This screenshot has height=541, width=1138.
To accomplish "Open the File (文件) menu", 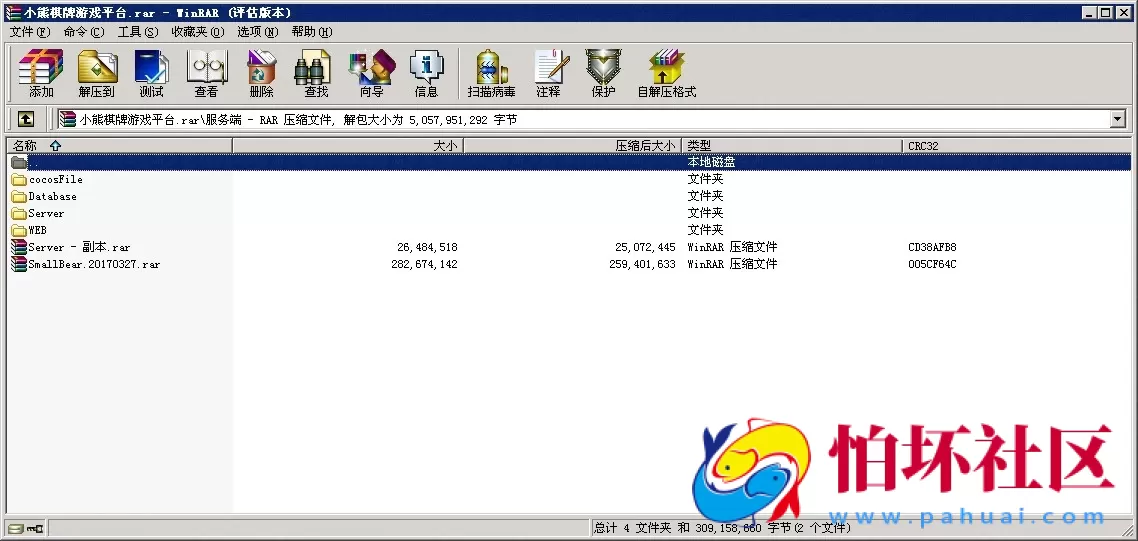I will pos(30,32).
